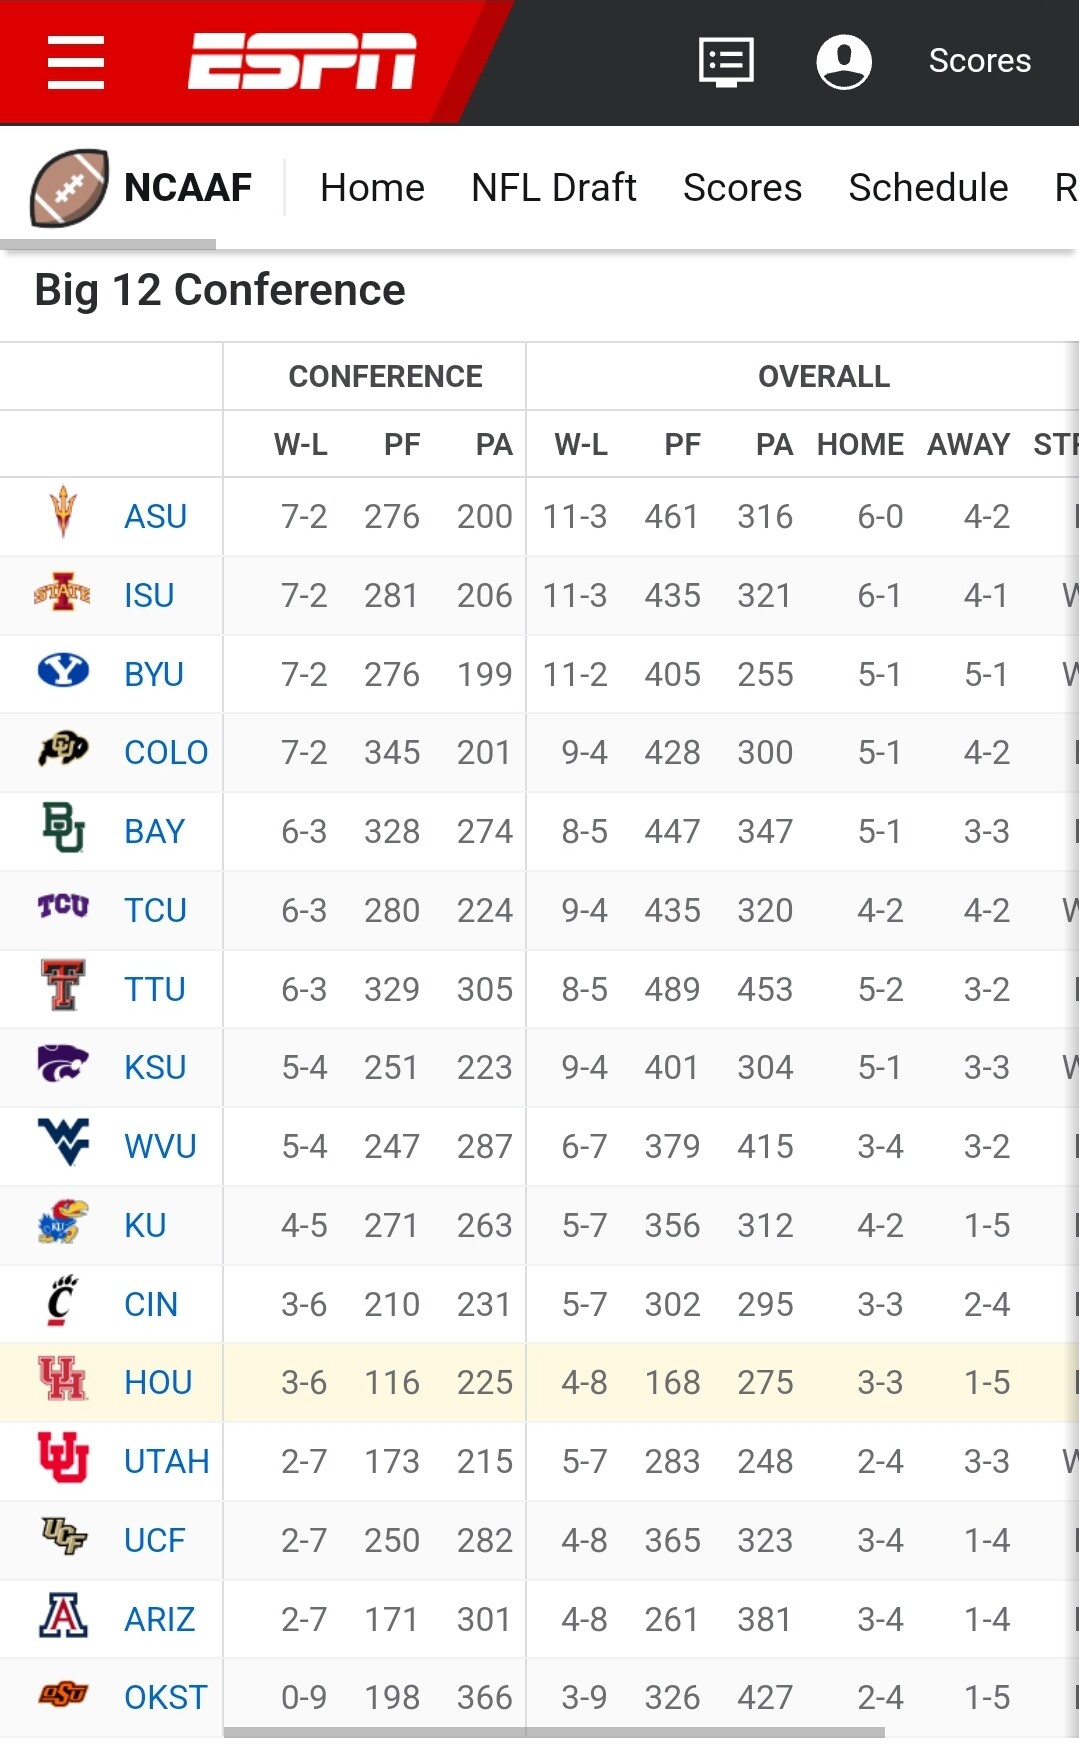Click the Colorado Buffaloes logo
The image size is (1079, 1753).
tap(63, 749)
